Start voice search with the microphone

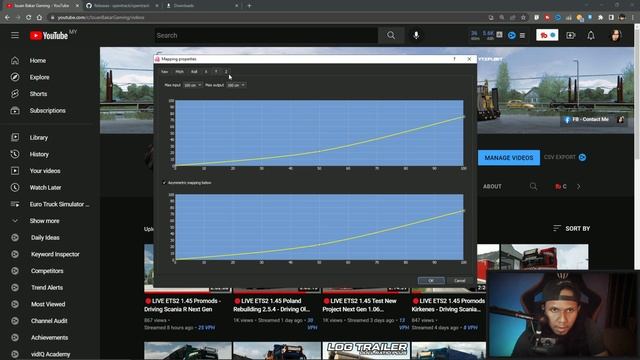(x=416, y=36)
